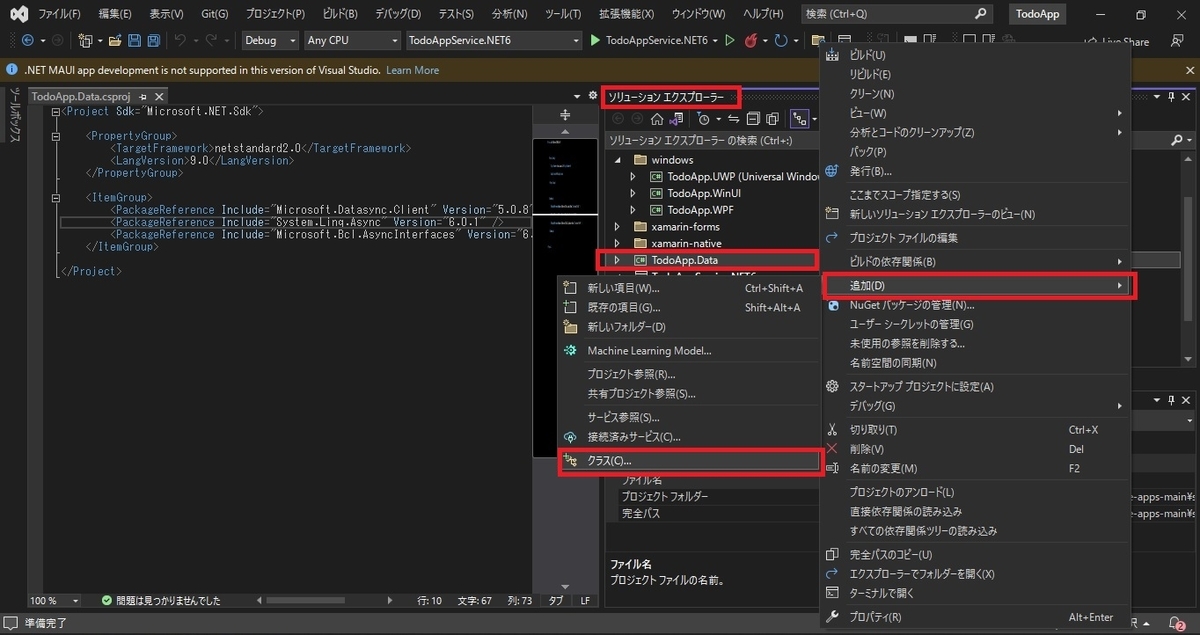
Task: Click the hot reload flame icon
Action: point(750,41)
